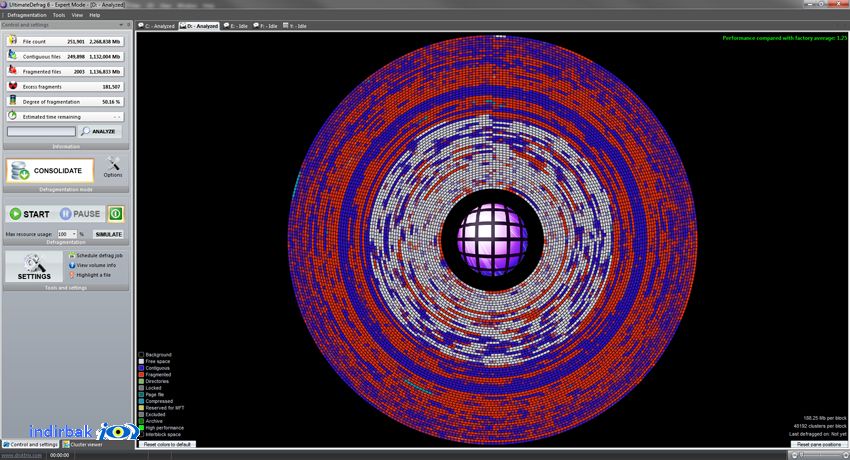The image size is (850, 460).
Task: Open the Tools menu
Action: [59, 15]
